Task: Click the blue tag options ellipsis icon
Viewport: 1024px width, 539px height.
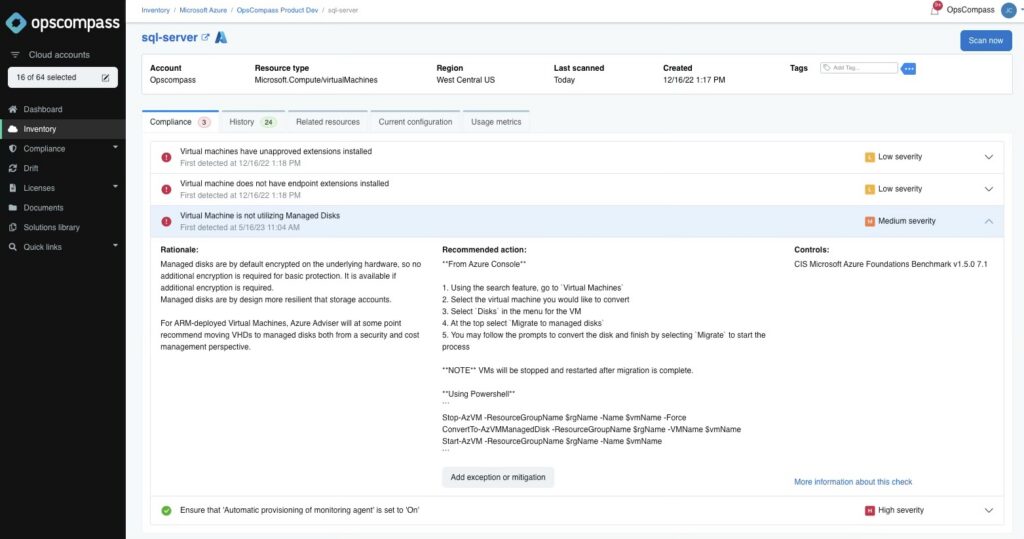Action: pyautogui.click(x=908, y=68)
